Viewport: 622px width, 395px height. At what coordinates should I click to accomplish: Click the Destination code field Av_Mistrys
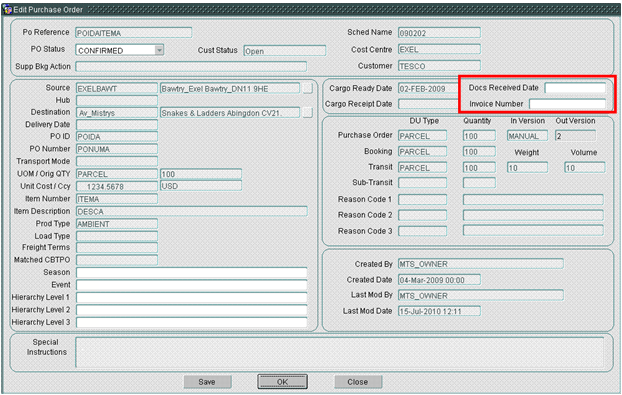[117, 113]
